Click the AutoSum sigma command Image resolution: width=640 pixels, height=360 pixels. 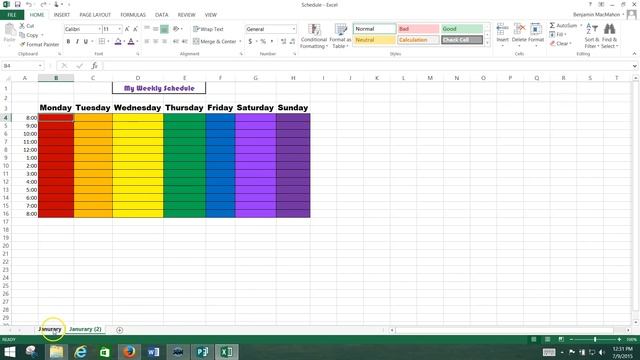coord(563,25)
